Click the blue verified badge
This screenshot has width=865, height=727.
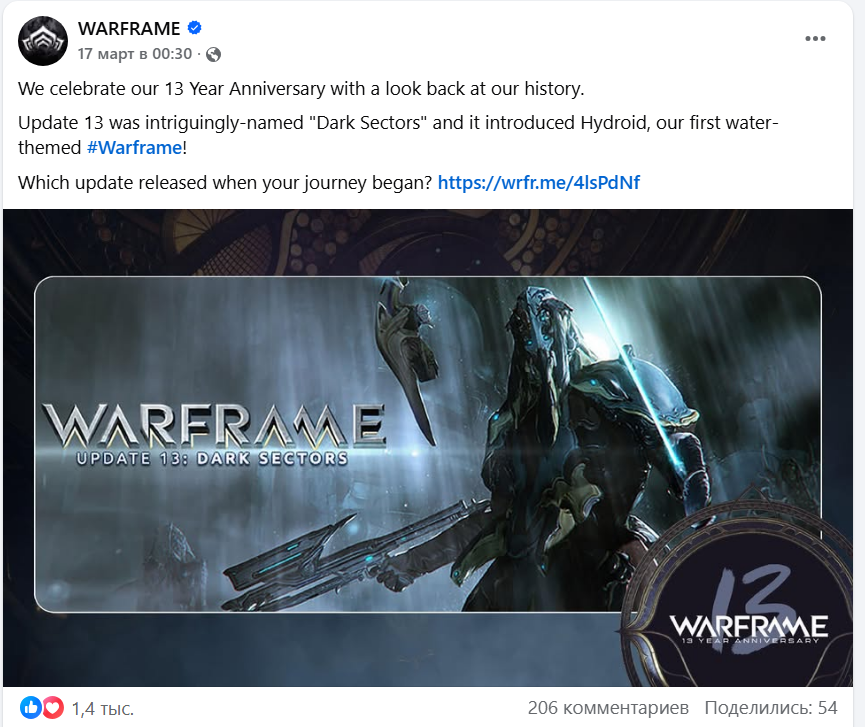(x=195, y=28)
